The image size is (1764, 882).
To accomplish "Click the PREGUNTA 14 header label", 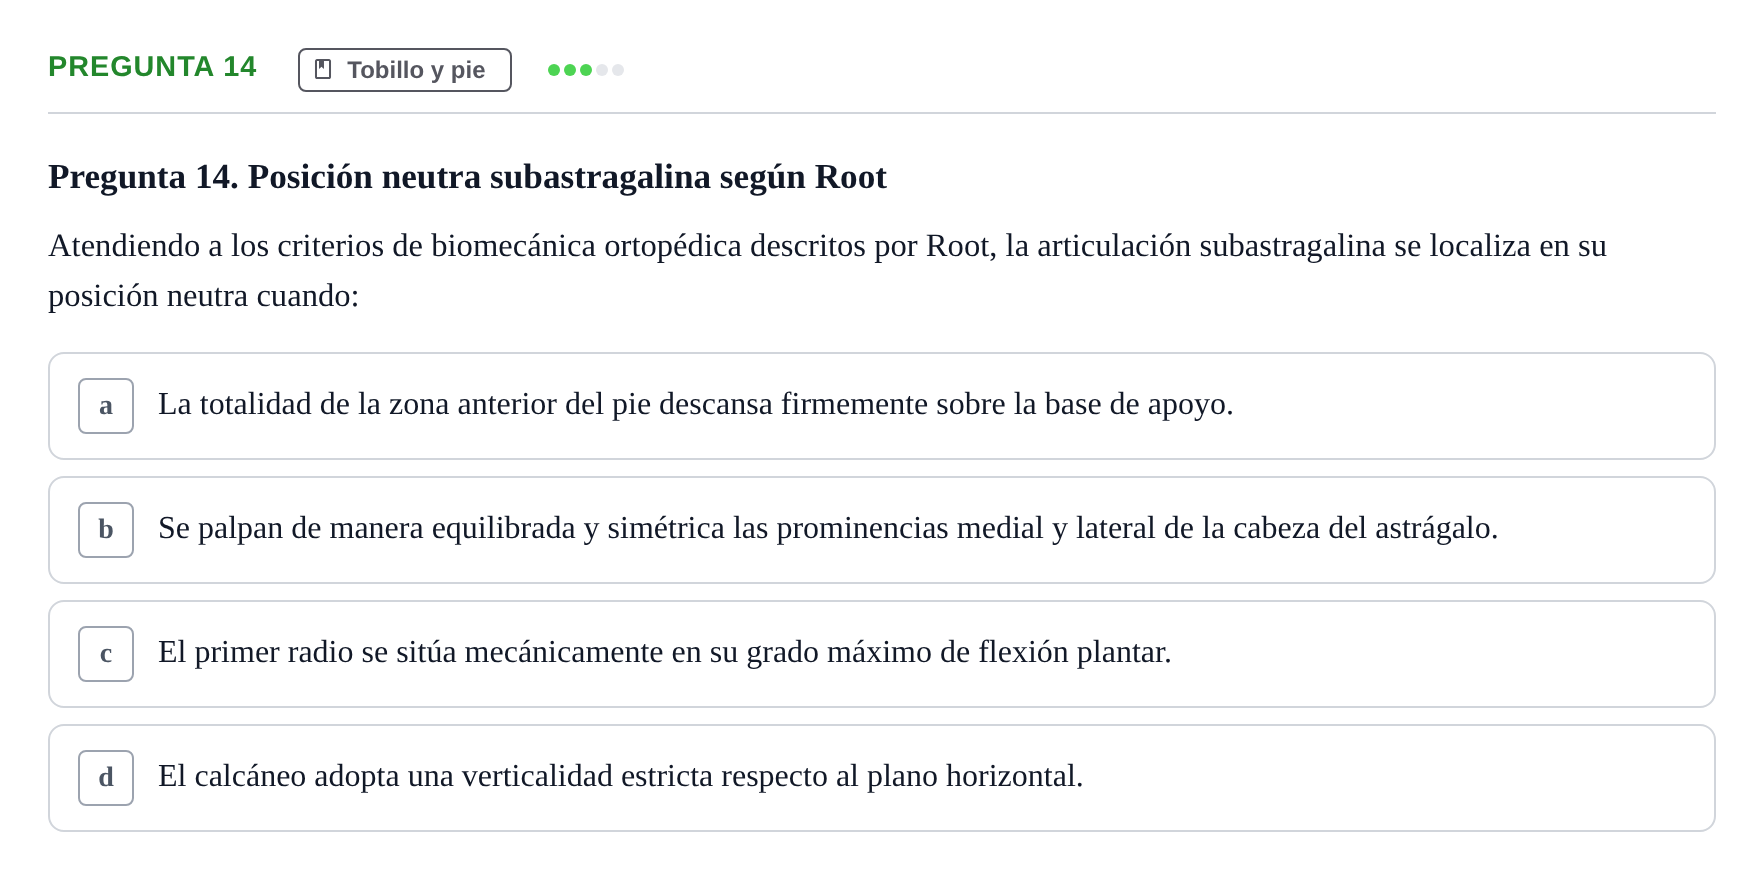I will pyautogui.click(x=152, y=66).
